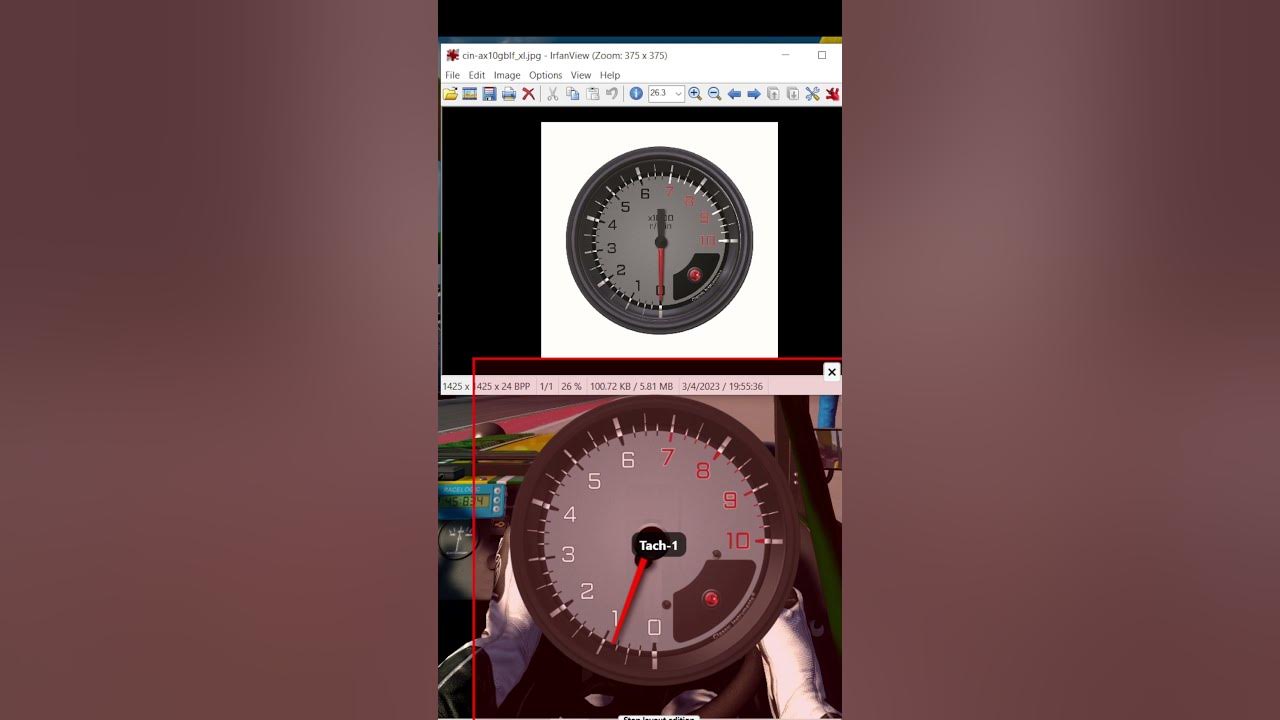1280x720 pixels.
Task: Undo the last action with the undo arrow
Action: 611,94
